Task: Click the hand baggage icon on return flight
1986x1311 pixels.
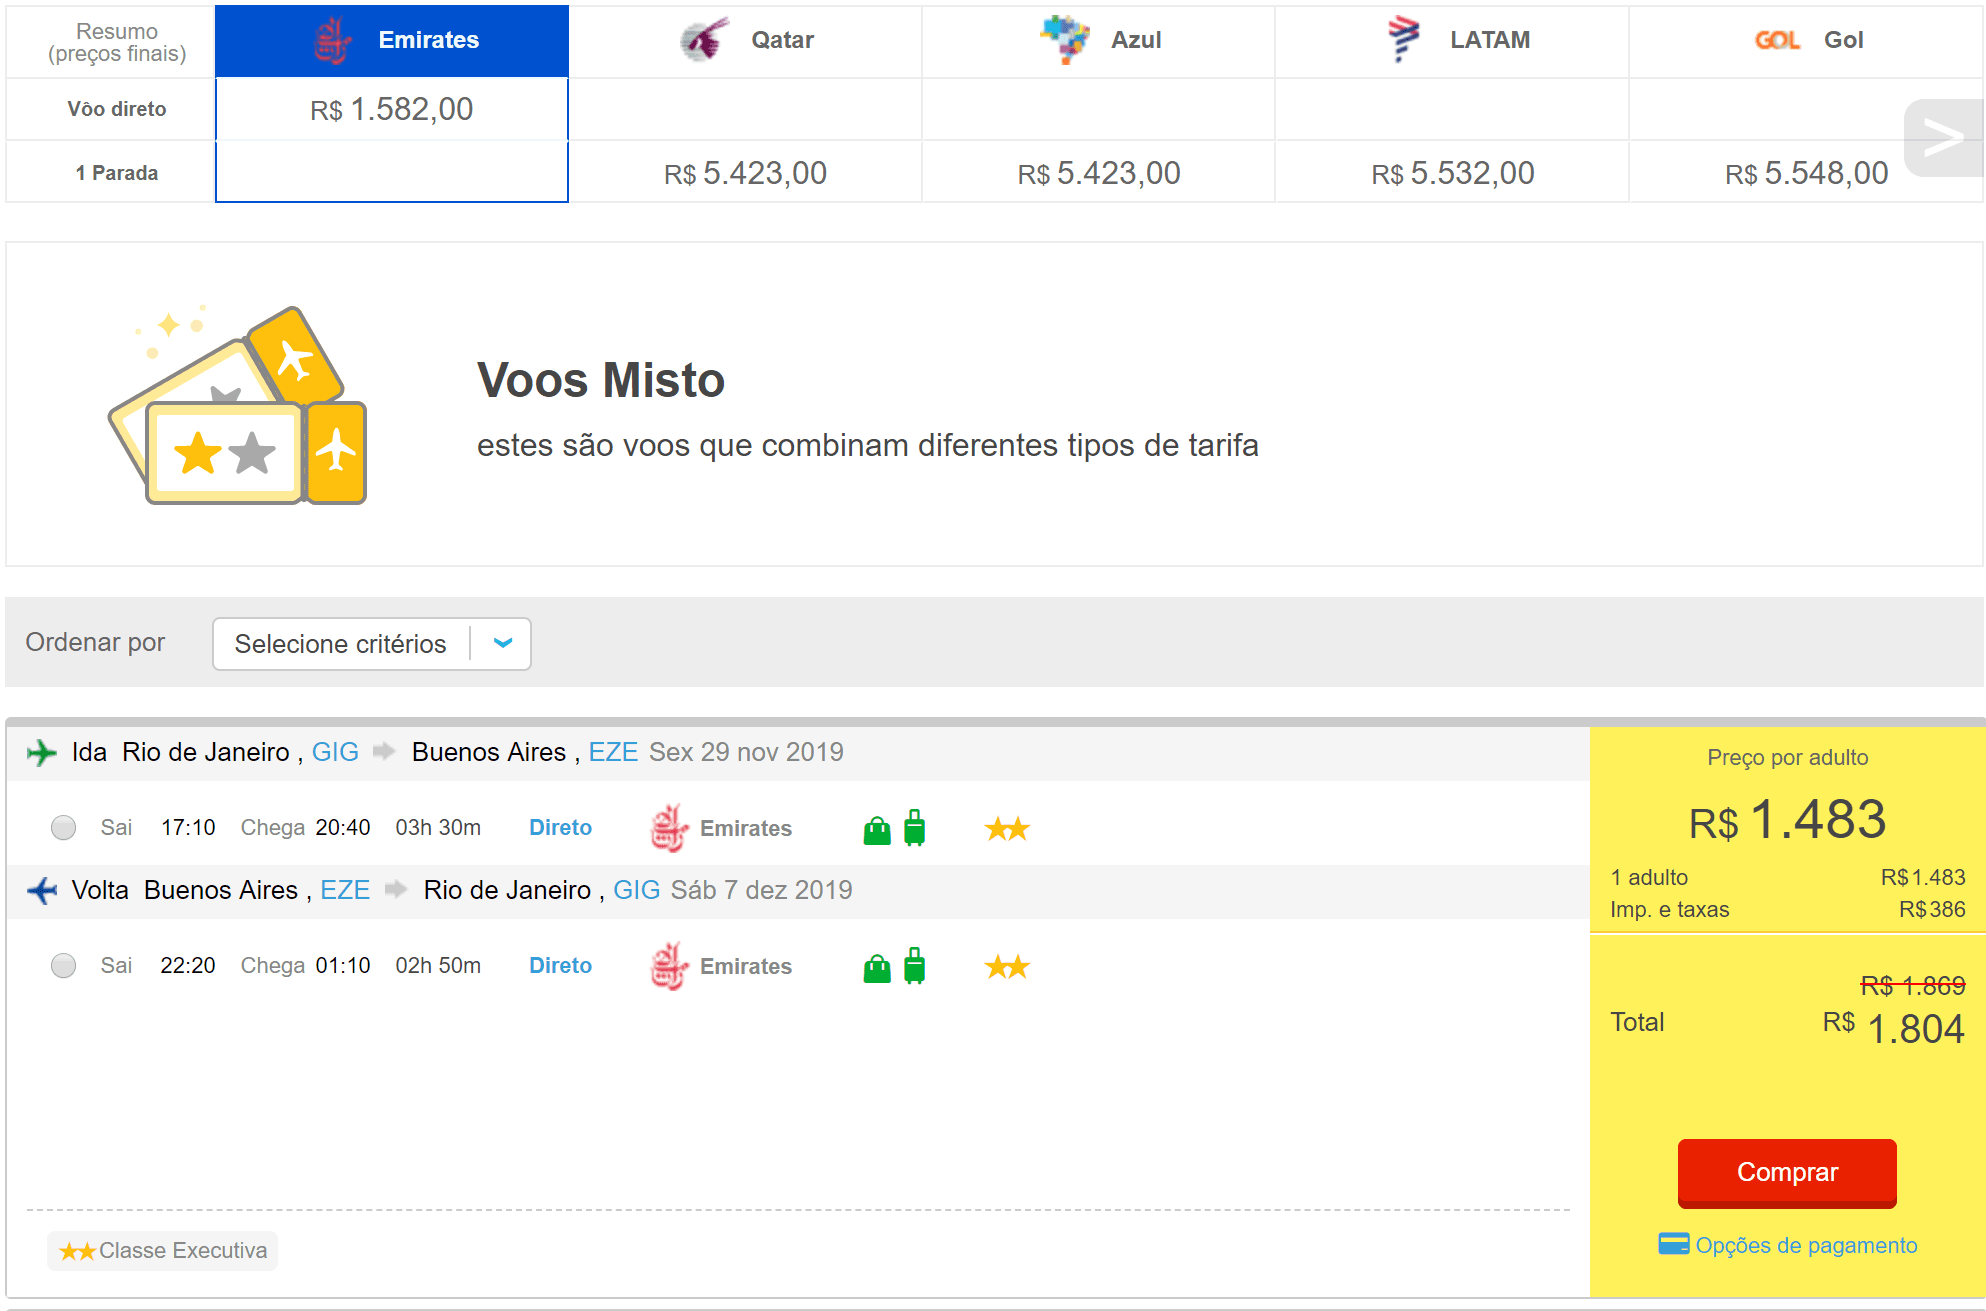Action: click(x=877, y=969)
